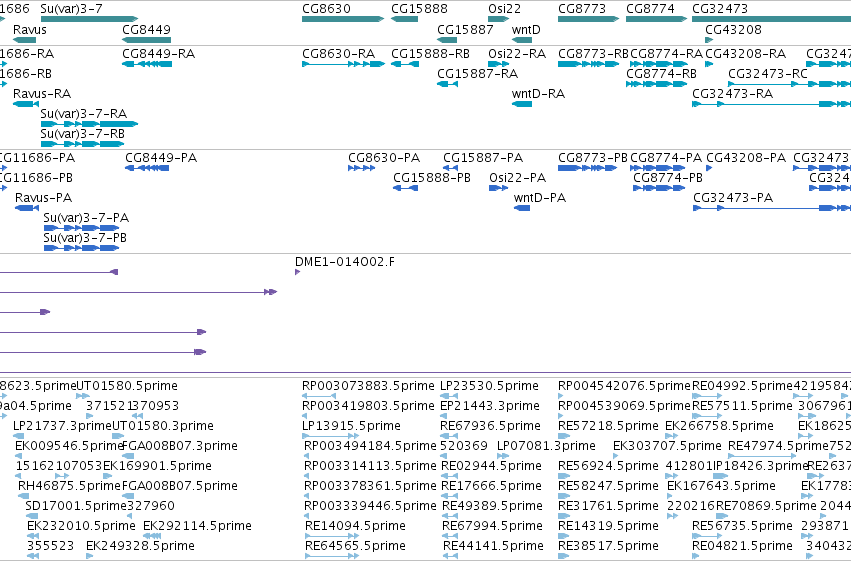851x561 pixels.
Task: Select EST RP003419803.5prime
Action: 305,416
